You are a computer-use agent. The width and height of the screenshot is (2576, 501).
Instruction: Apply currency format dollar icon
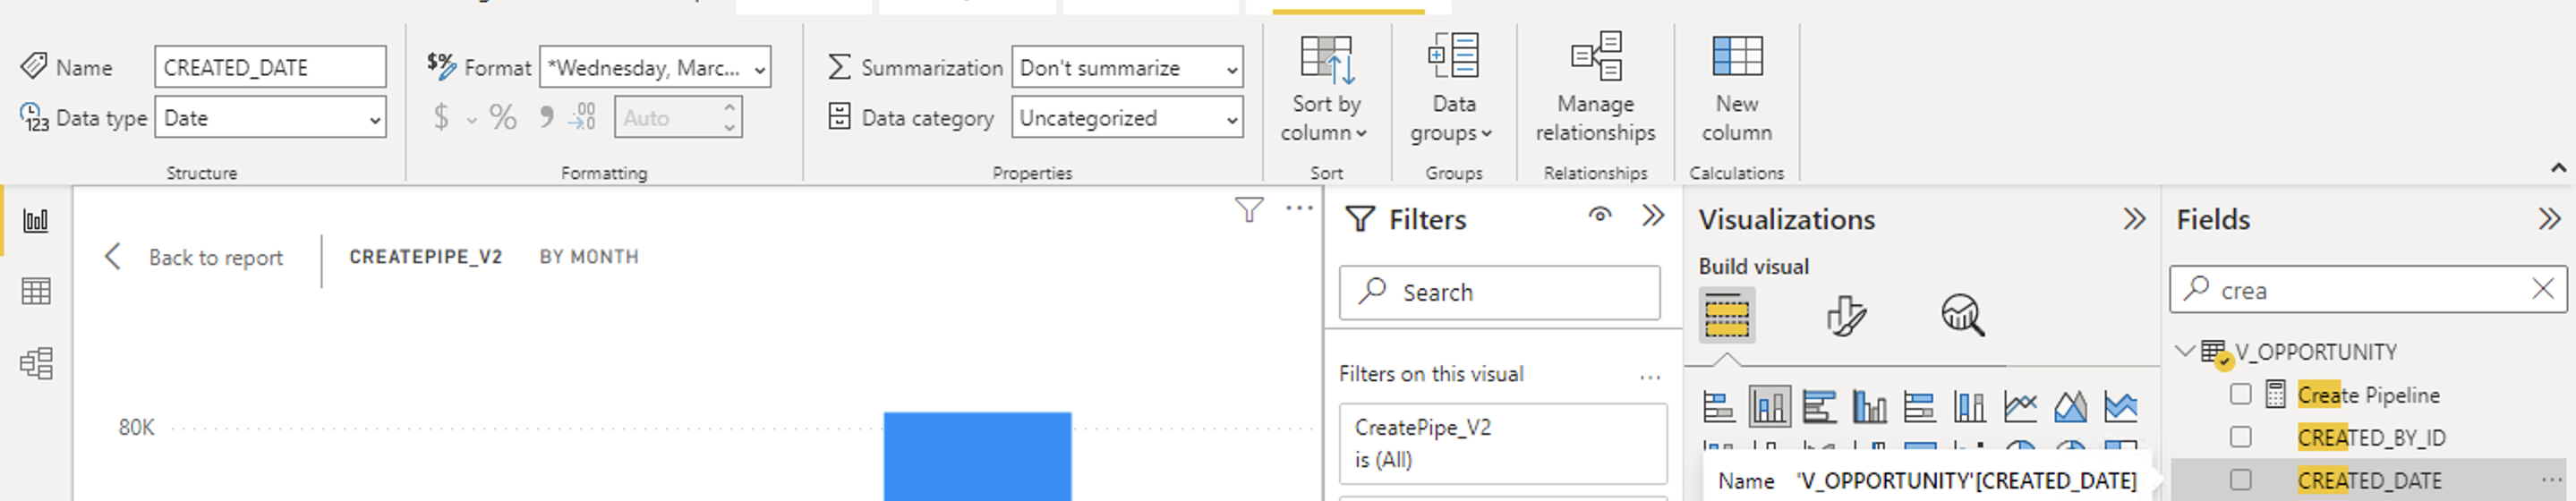(x=441, y=118)
